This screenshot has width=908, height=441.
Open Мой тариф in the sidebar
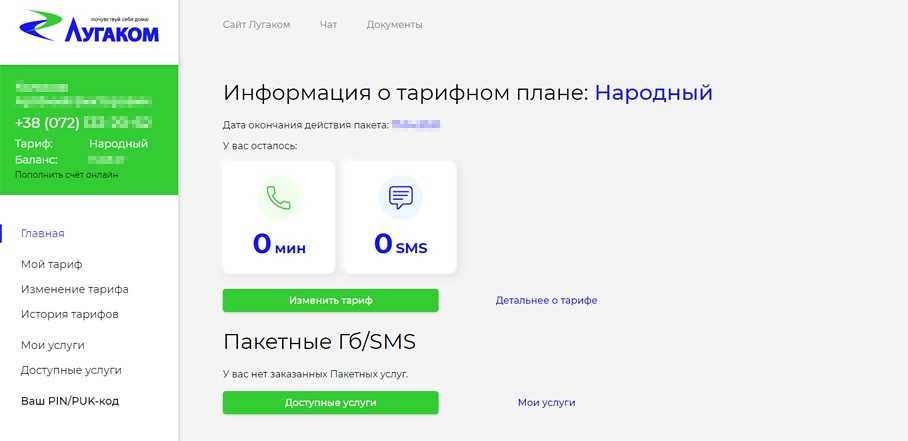click(52, 264)
